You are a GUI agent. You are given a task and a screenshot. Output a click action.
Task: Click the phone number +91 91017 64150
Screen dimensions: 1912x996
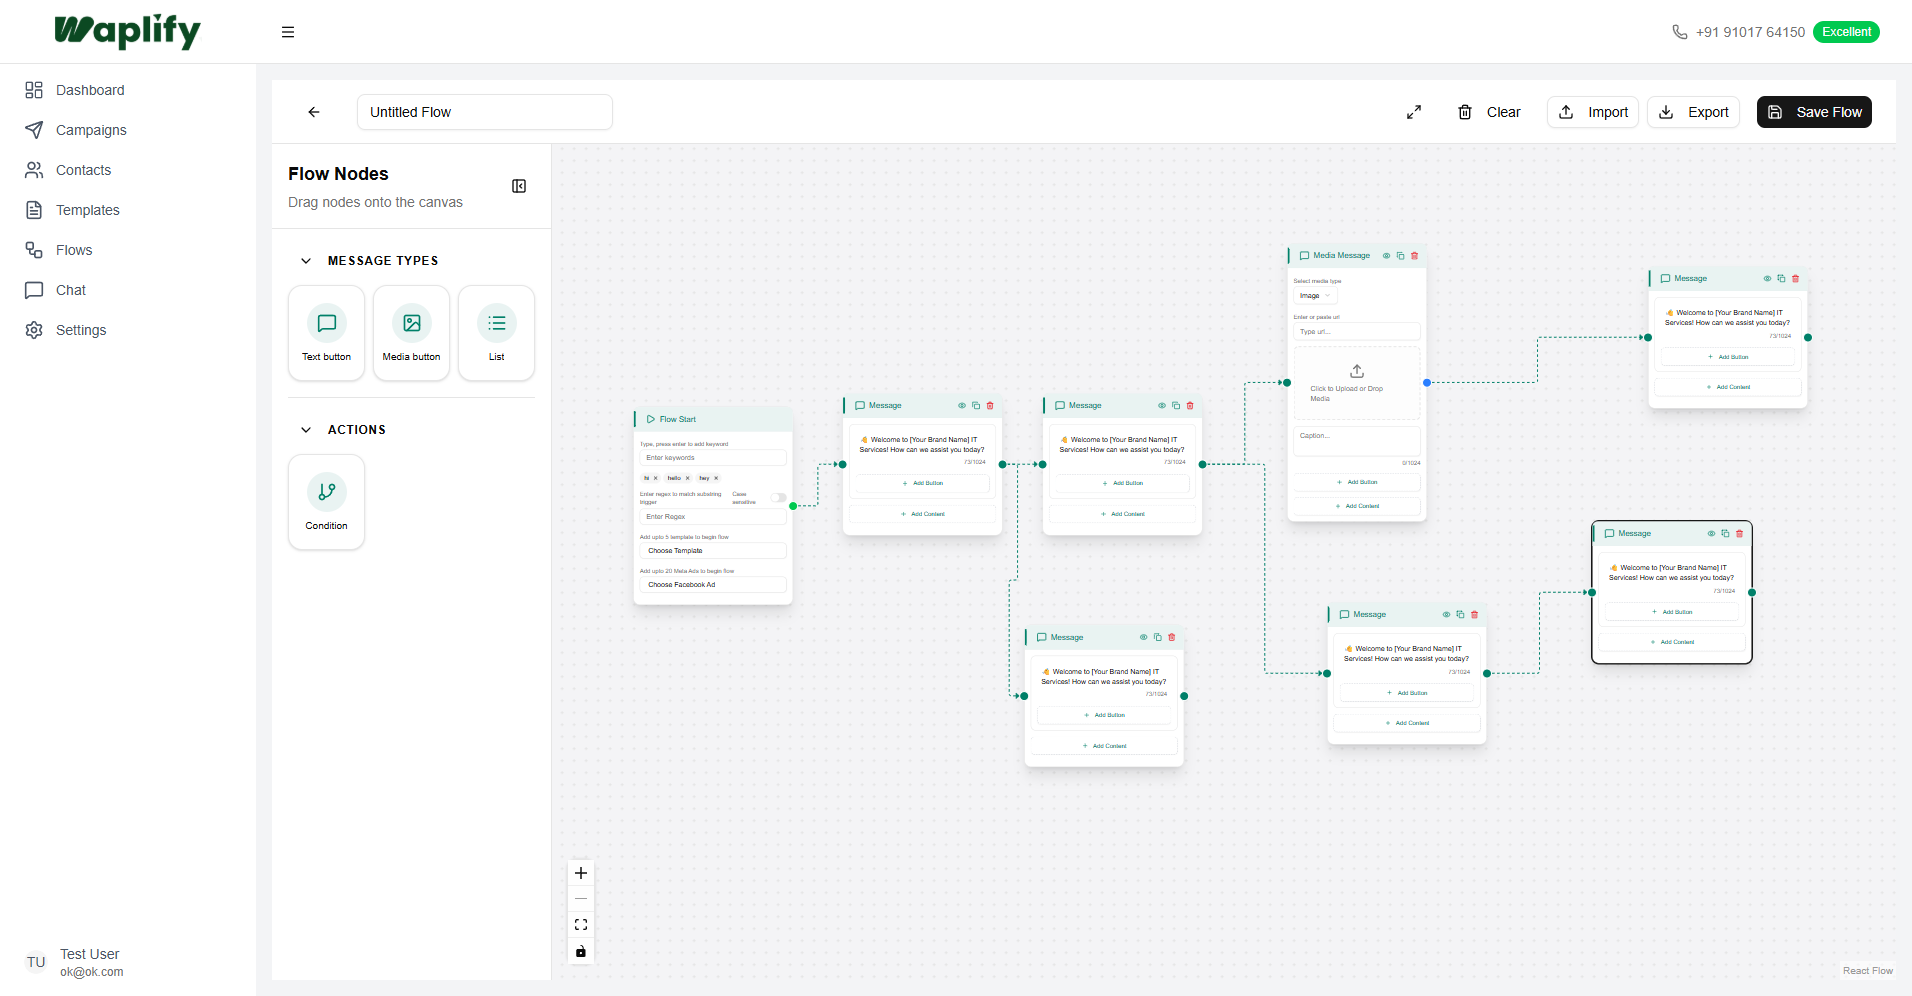[1750, 32]
